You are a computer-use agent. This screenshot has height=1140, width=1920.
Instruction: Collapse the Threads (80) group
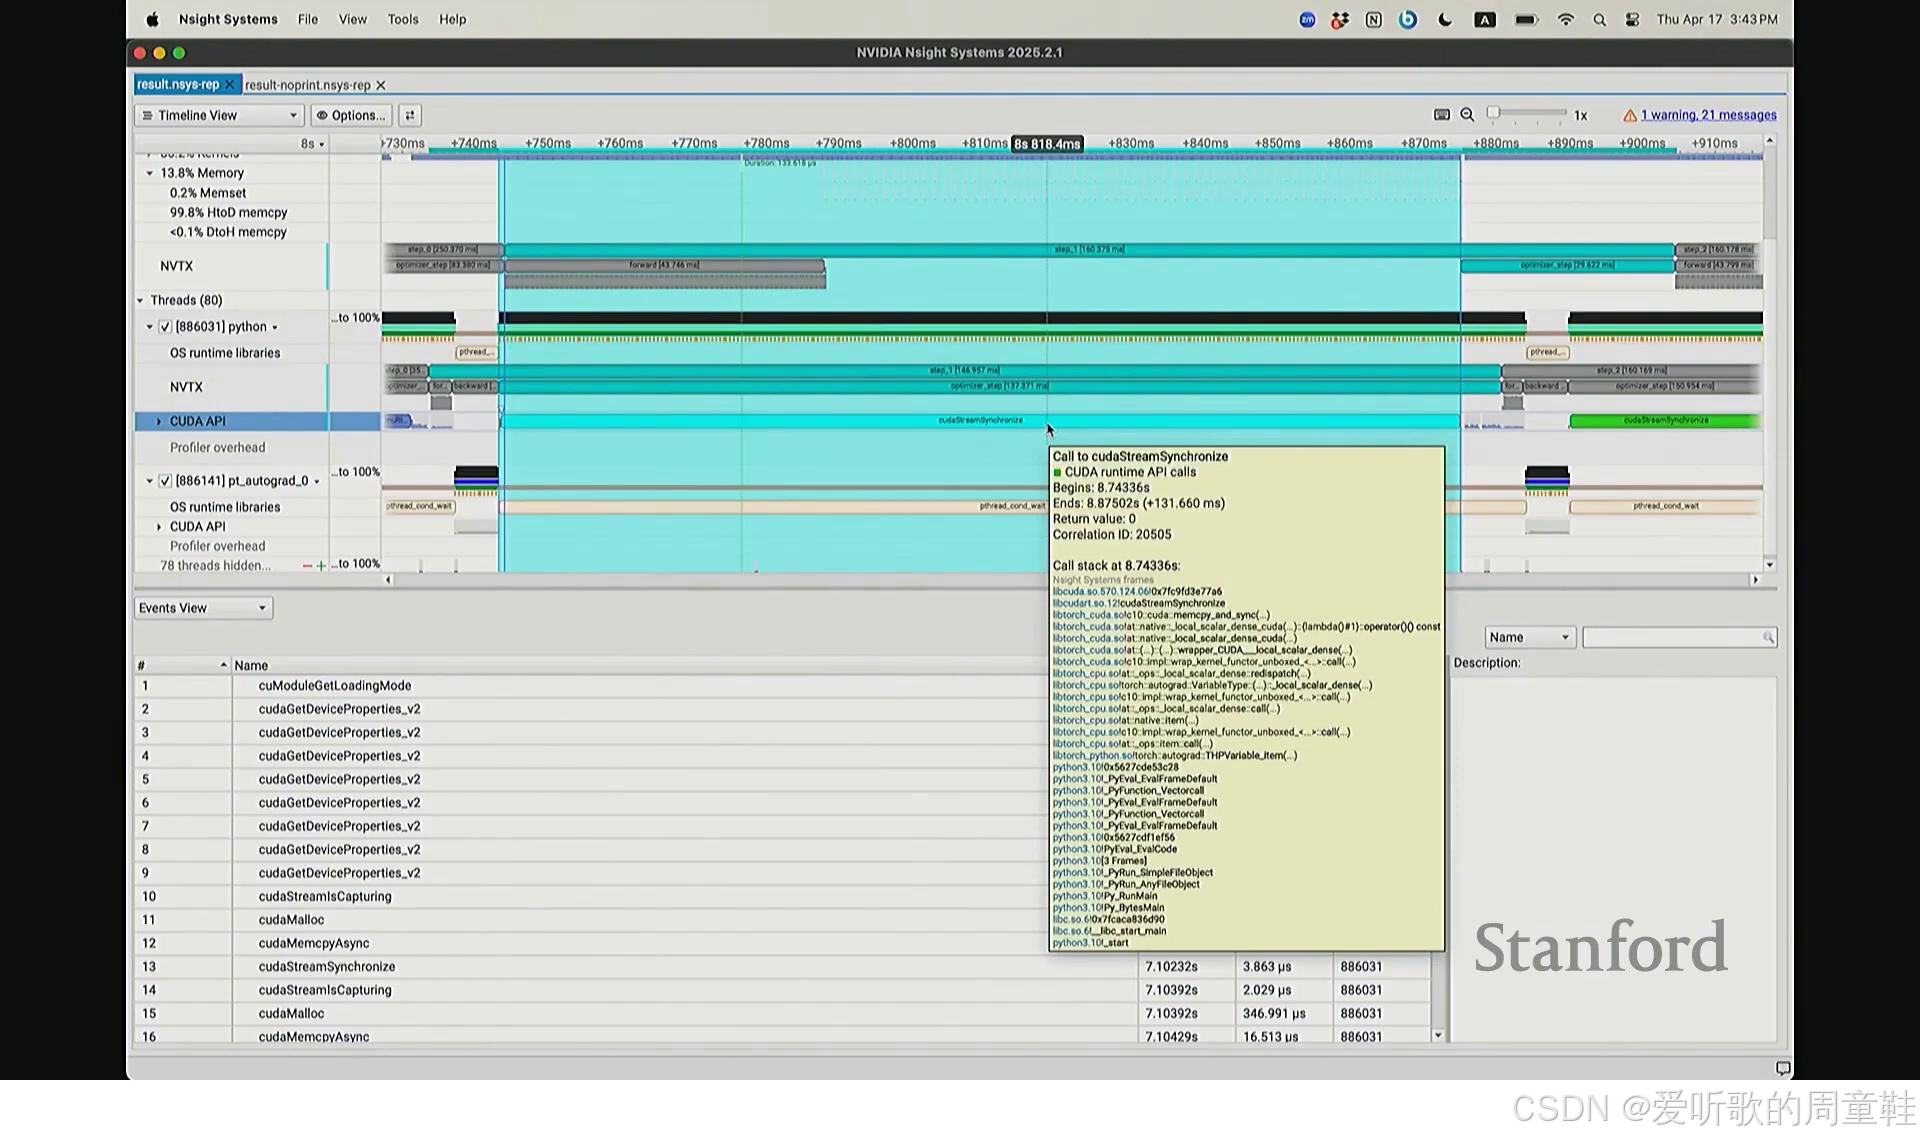(x=140, y=301)
